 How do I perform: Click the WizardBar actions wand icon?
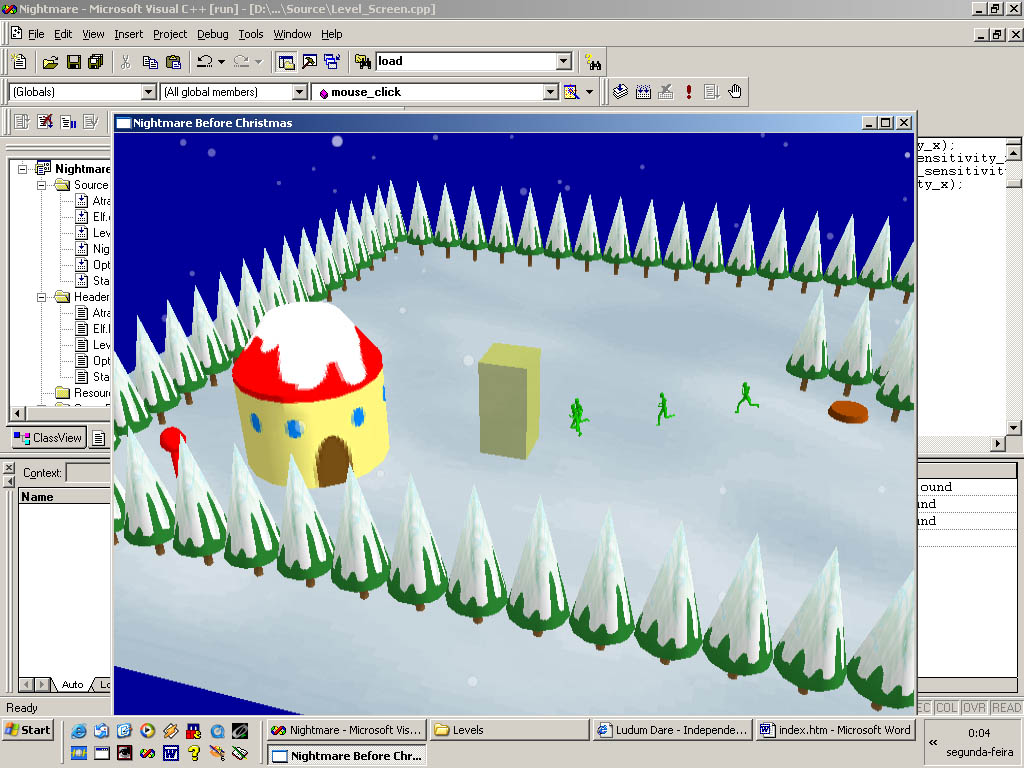tap(571, 92)
